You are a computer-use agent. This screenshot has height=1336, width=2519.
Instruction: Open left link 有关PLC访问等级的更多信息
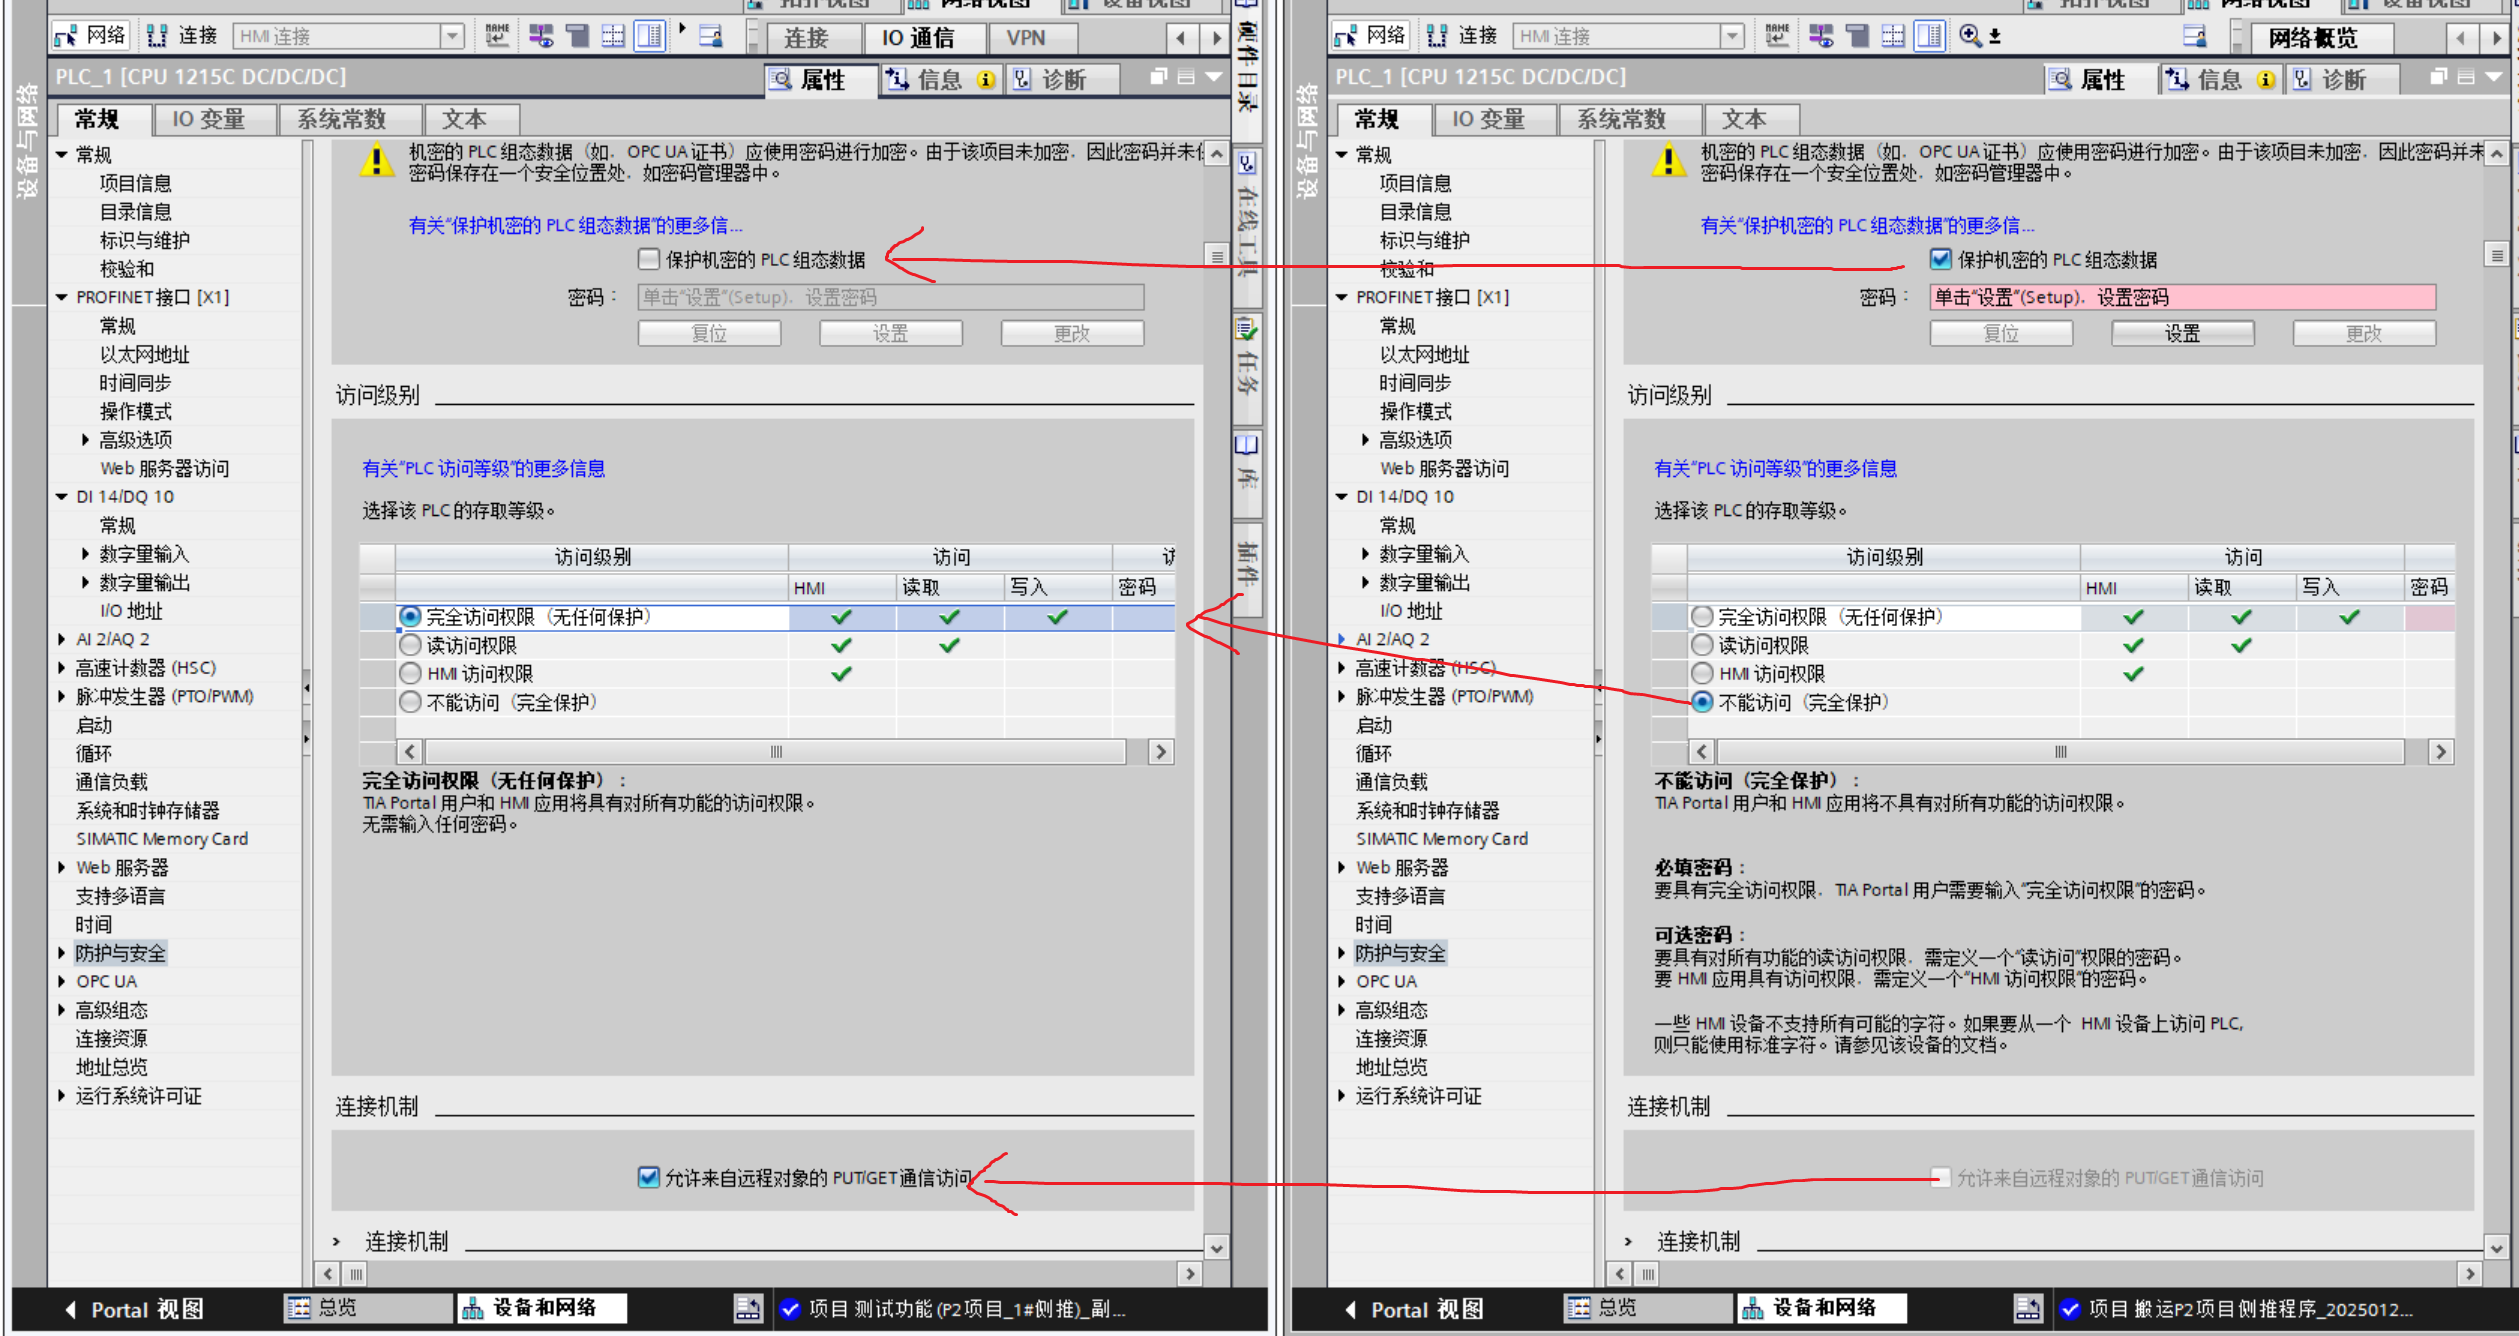(x=483, y=468)
